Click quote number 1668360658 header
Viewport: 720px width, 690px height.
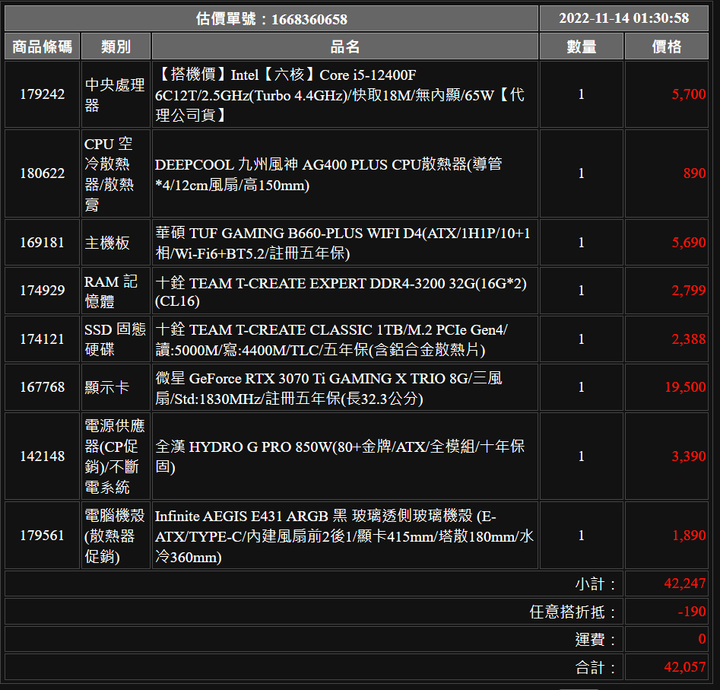coord(271,19)
